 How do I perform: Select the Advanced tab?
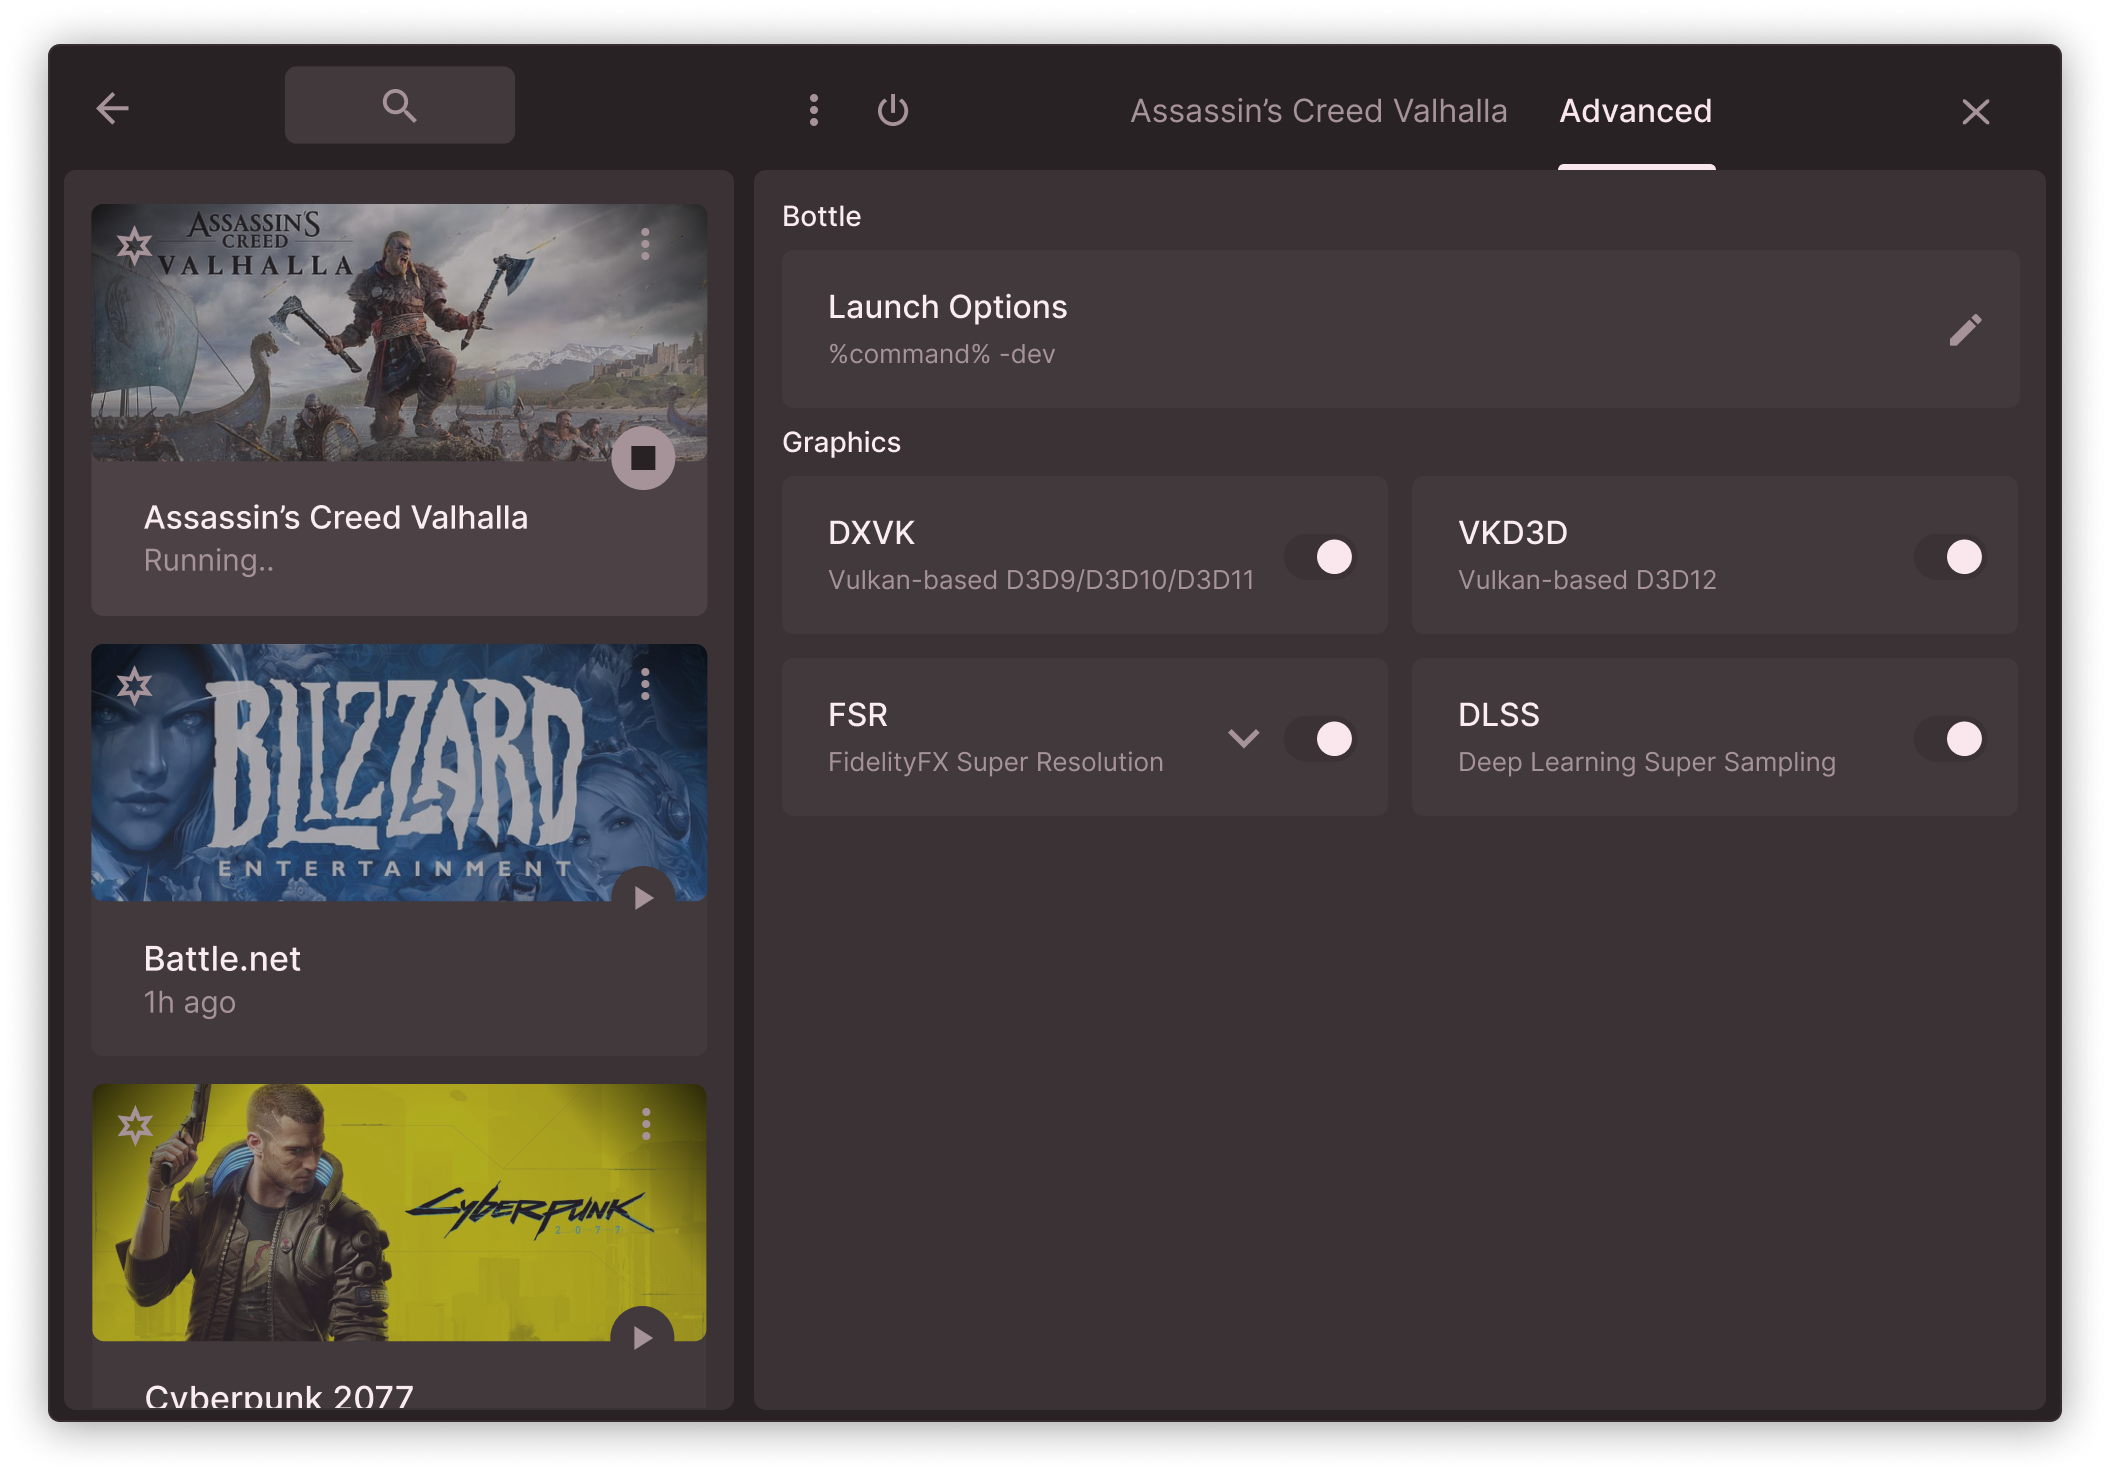1635,111
